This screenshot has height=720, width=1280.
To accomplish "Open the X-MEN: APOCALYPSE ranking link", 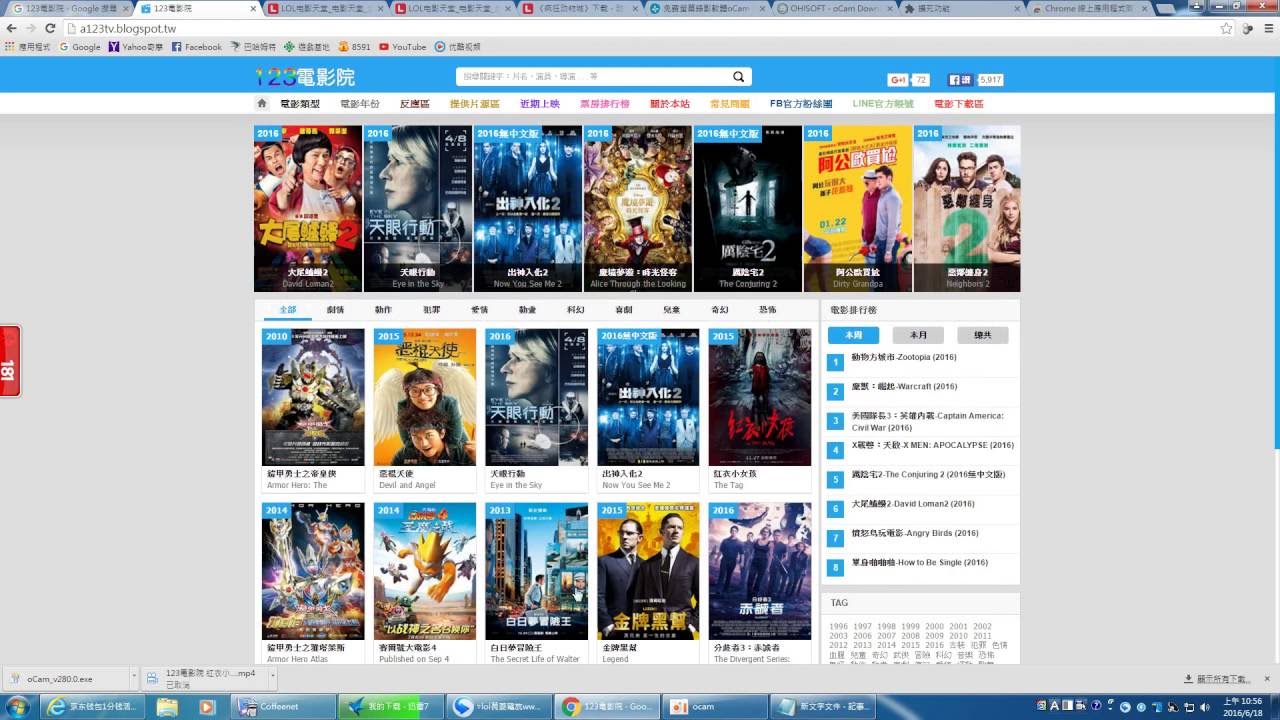I will coord(932,445).
